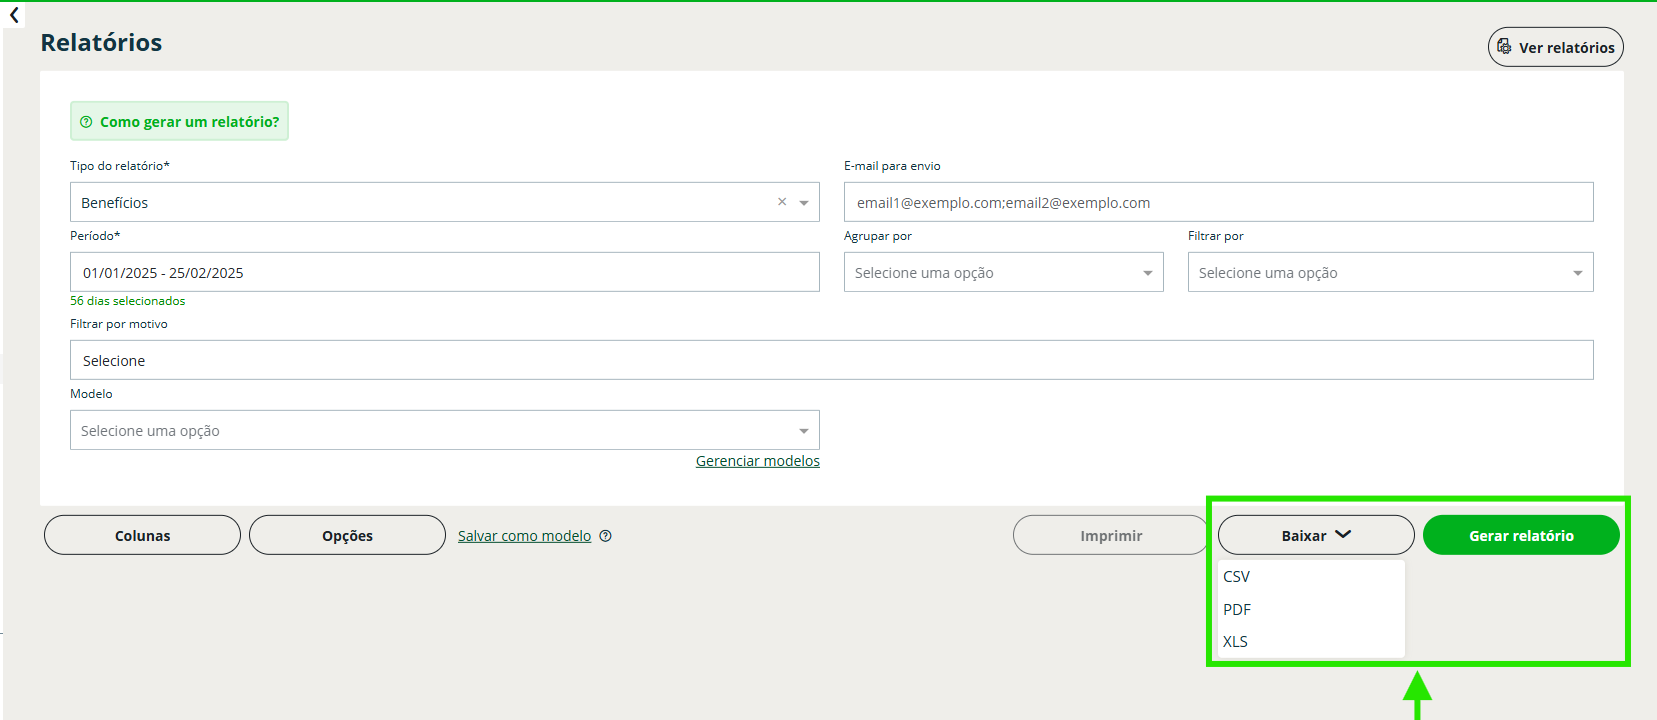Click the Período date range field
Image resolution: width=1657 pixels, height=720 pixels.
[x=444, y=273]
